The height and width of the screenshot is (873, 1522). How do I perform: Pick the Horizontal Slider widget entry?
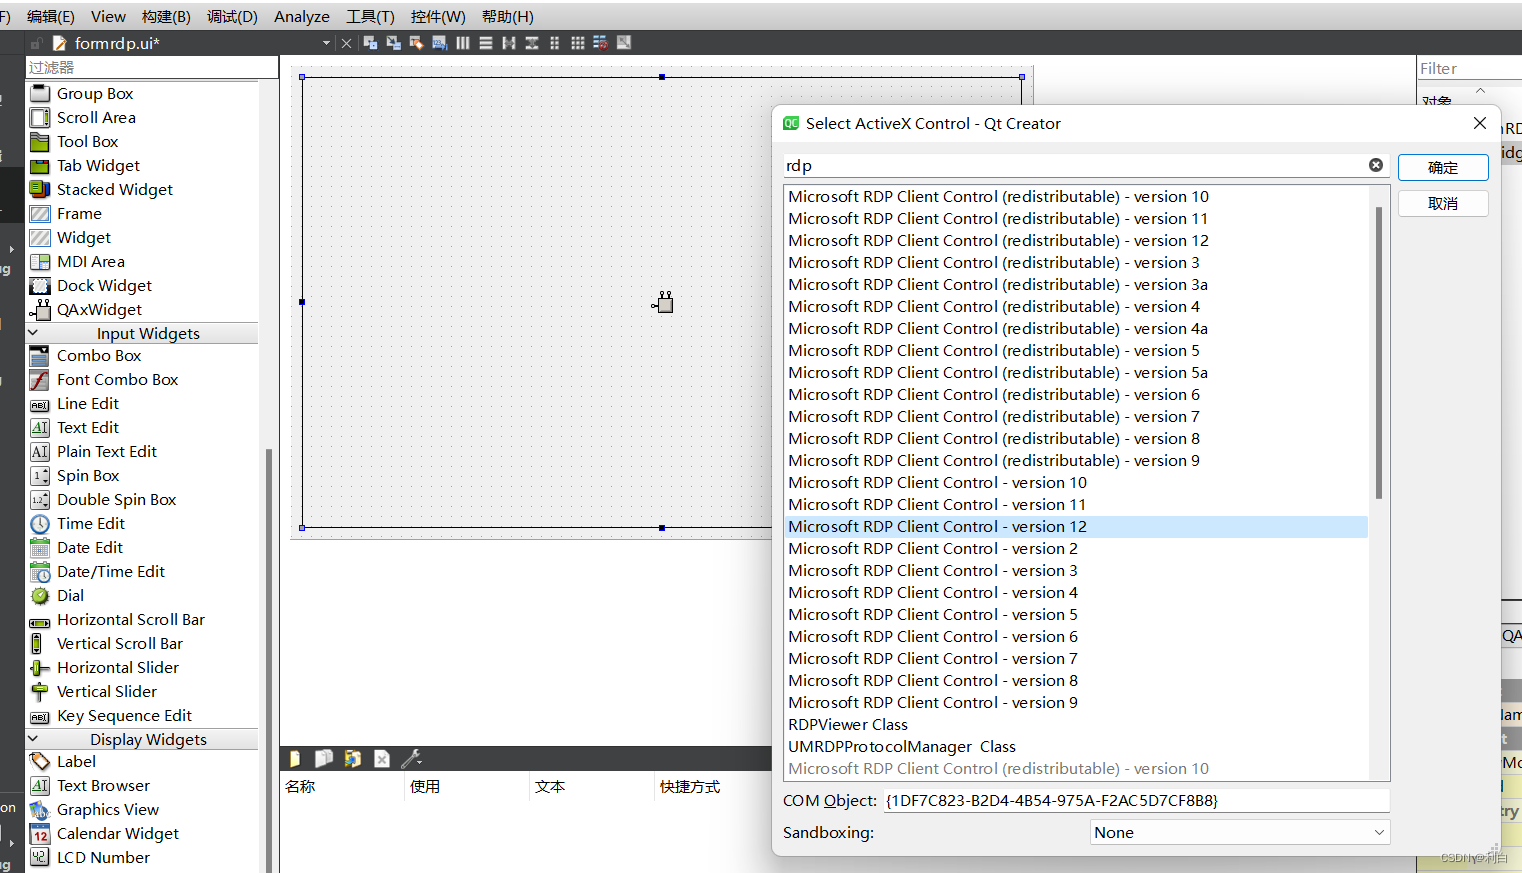coord(117,668)
